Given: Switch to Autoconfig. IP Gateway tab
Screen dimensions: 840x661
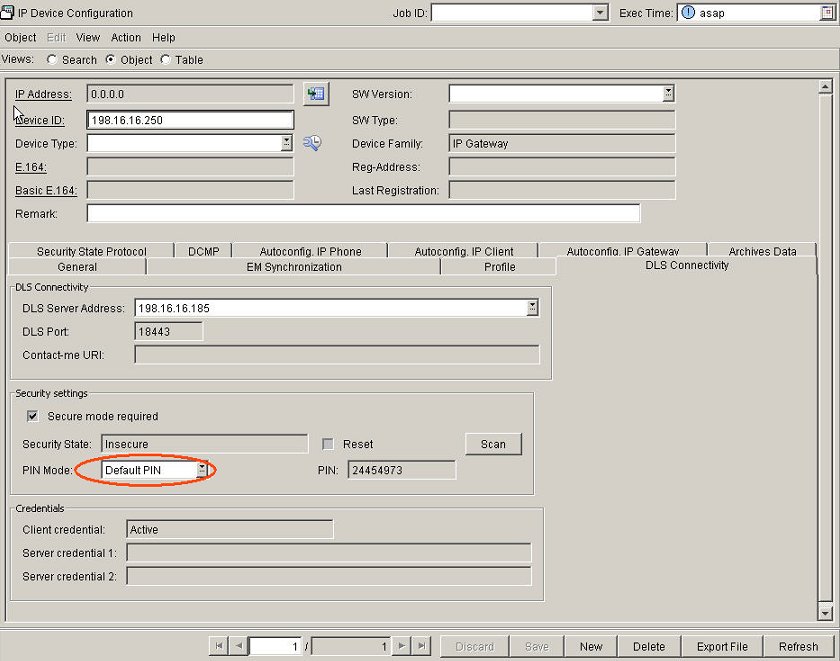Looking at the screenshot, I should coord(622,251).
